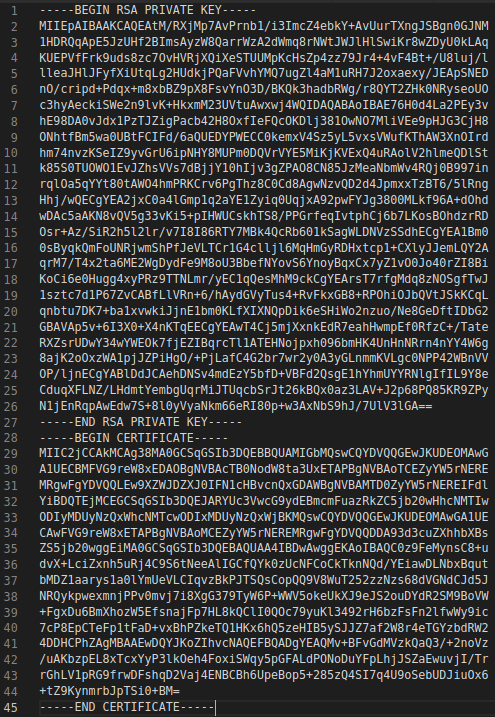Place cursor in line starting with GBAVAp5v+6I3X0
This screenshot has width=495, height=717.
264,327
